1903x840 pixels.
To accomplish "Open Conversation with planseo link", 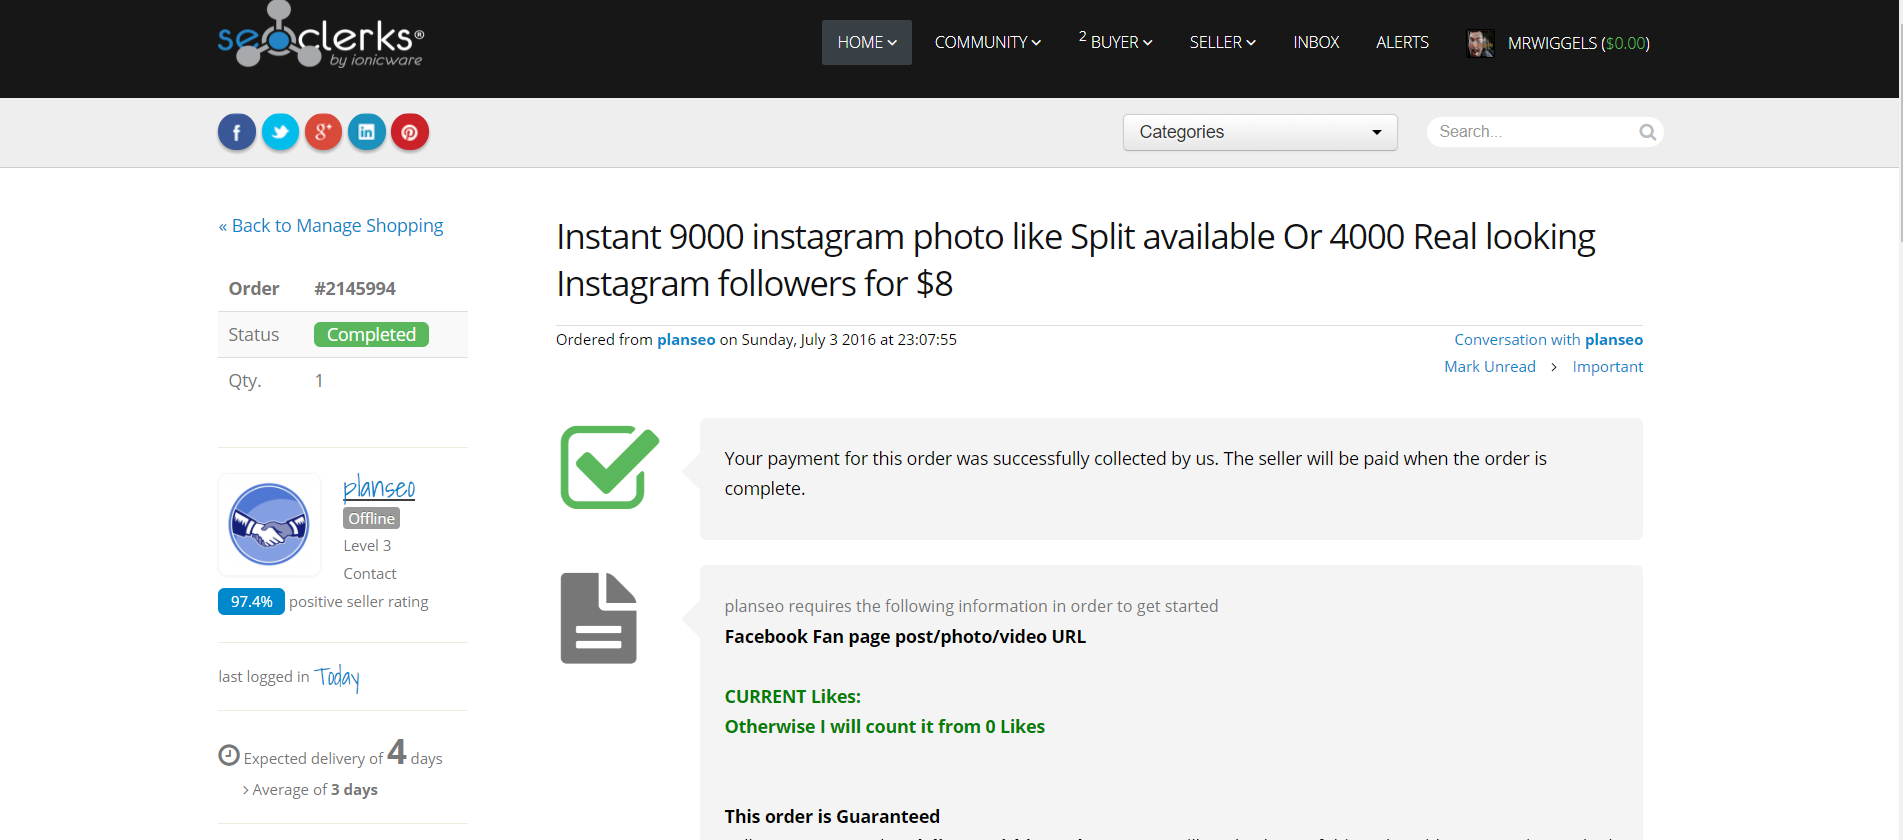I will coord(1548,340).
